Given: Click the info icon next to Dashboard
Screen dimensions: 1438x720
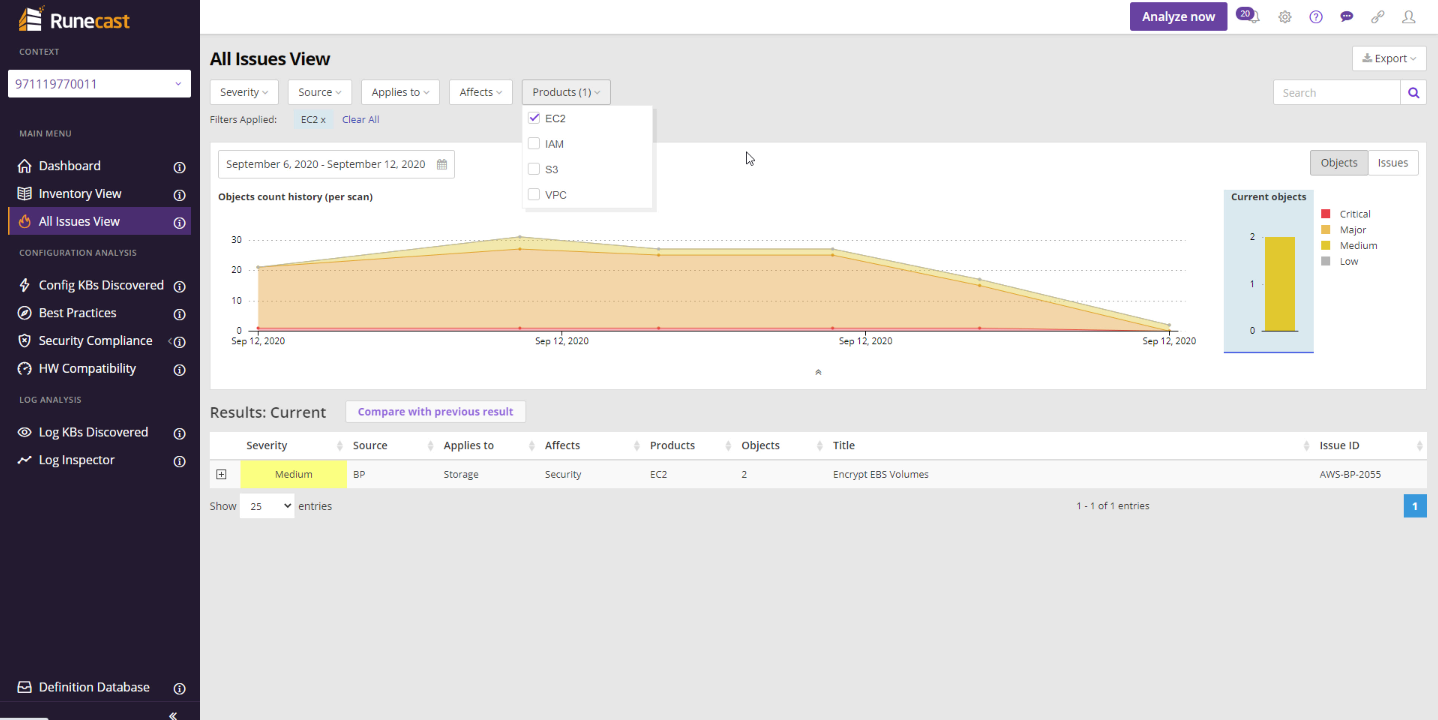Looking at the screenshot, I should coord(180,167).
